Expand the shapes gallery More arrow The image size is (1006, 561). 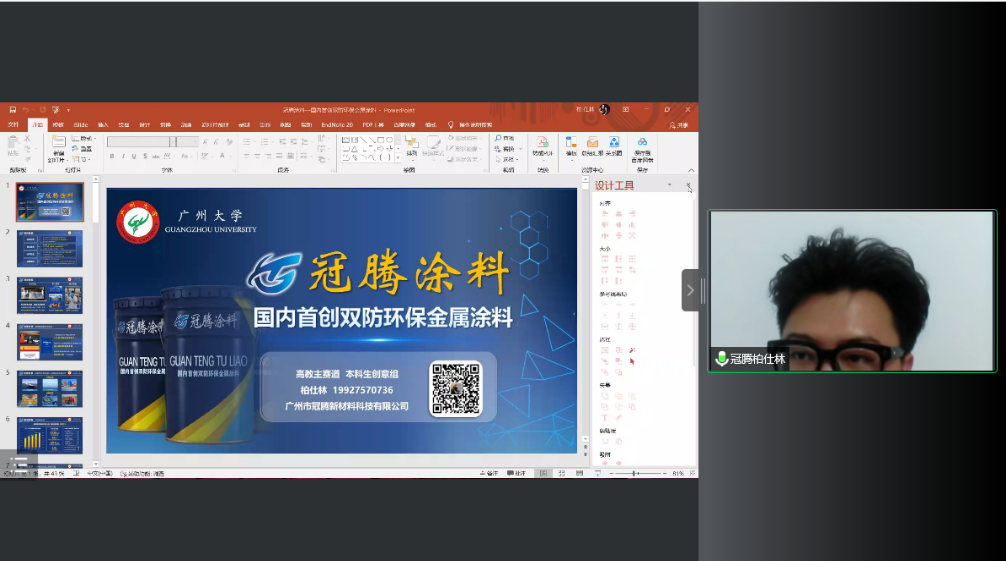398,157
